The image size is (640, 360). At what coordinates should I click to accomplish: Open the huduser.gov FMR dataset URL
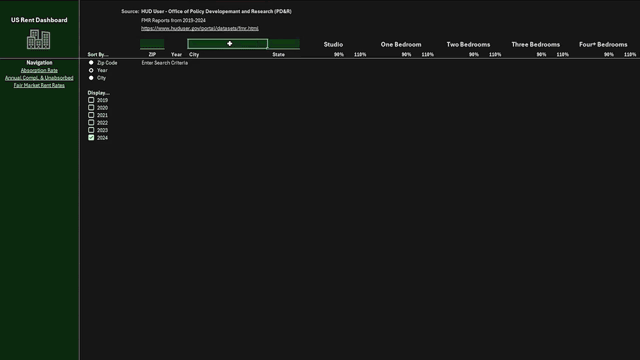pyautogui.click(x=200, y=28)
